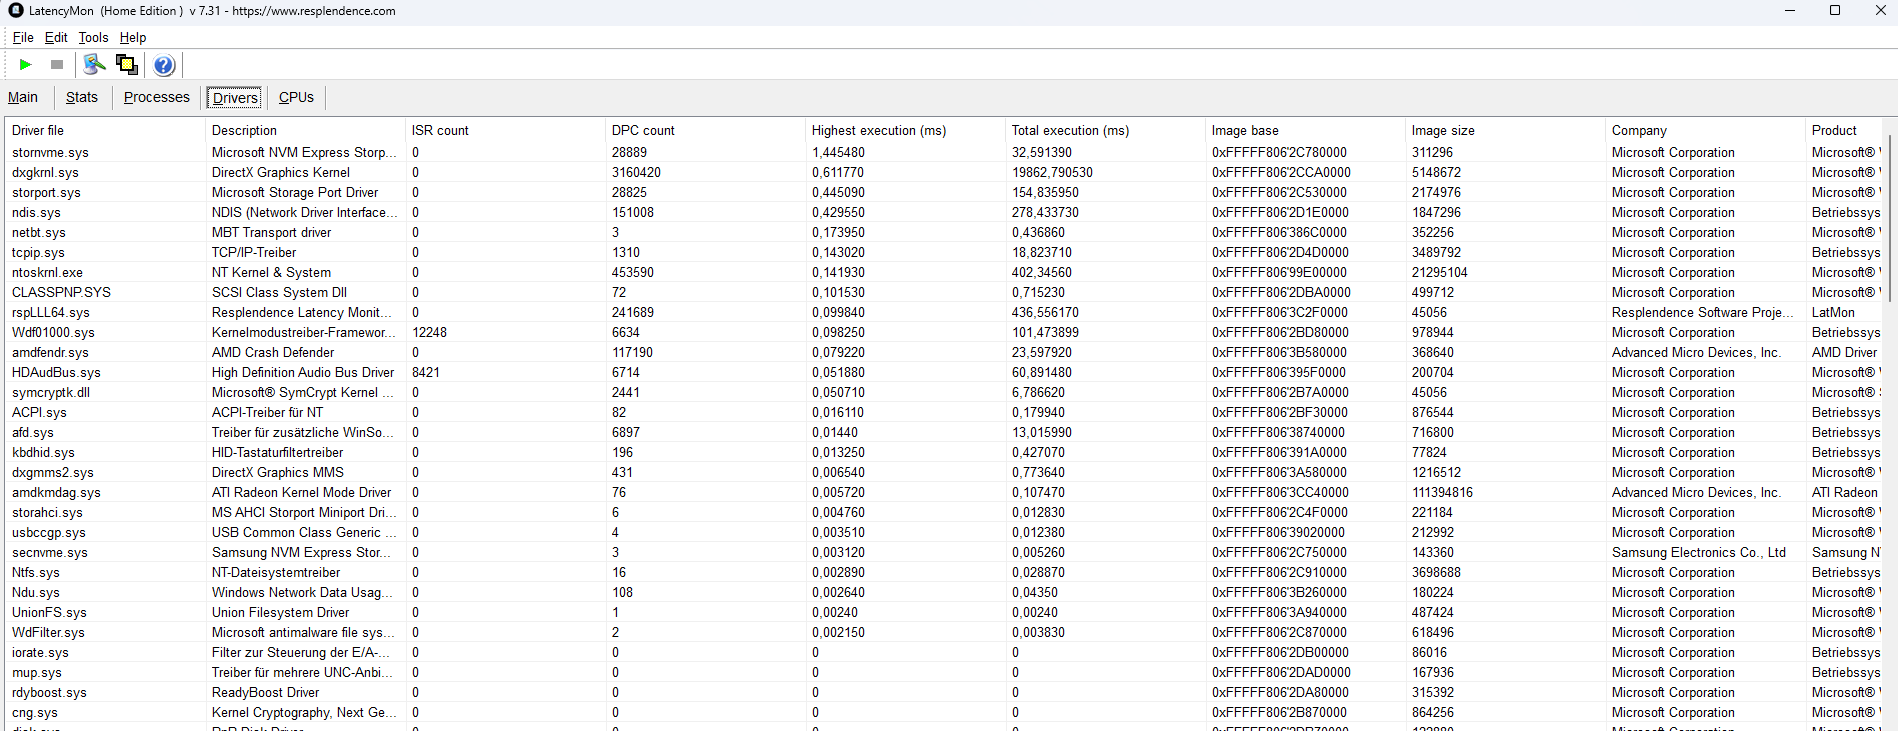Sort by the Driver file column header
Viewport: 1898px width, 731px height.
pos(105,130)
